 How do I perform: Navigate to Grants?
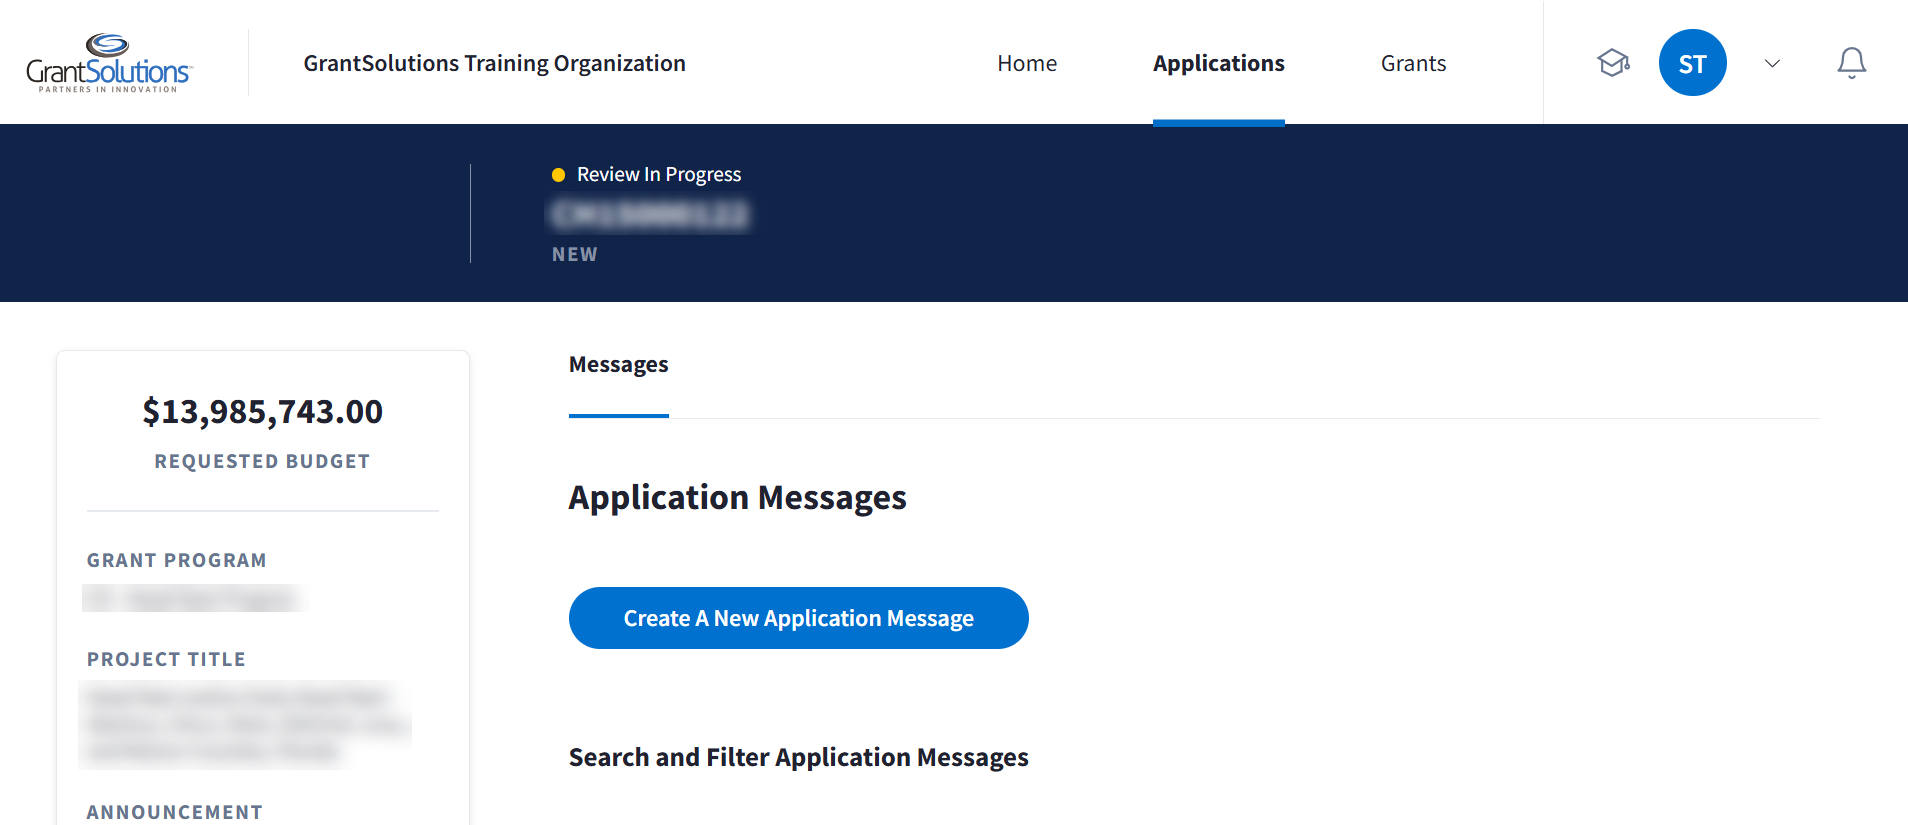[1413, 63]
